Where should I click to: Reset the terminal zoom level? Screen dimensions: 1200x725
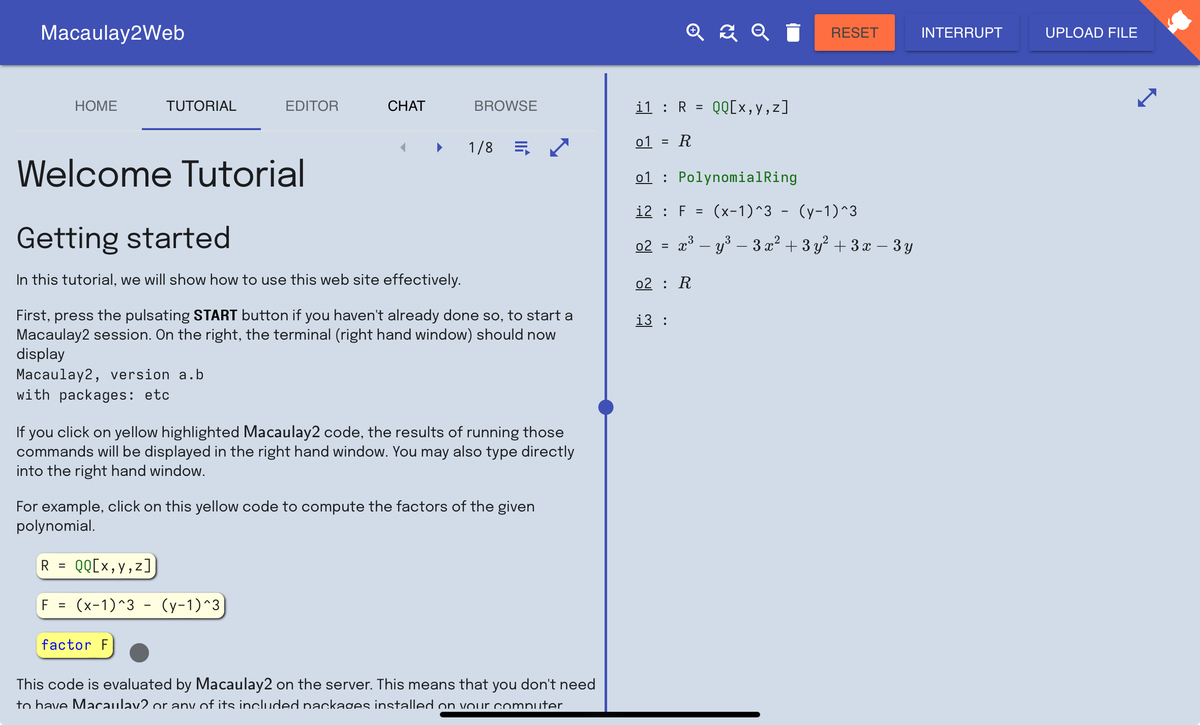[x=727, y=32]
